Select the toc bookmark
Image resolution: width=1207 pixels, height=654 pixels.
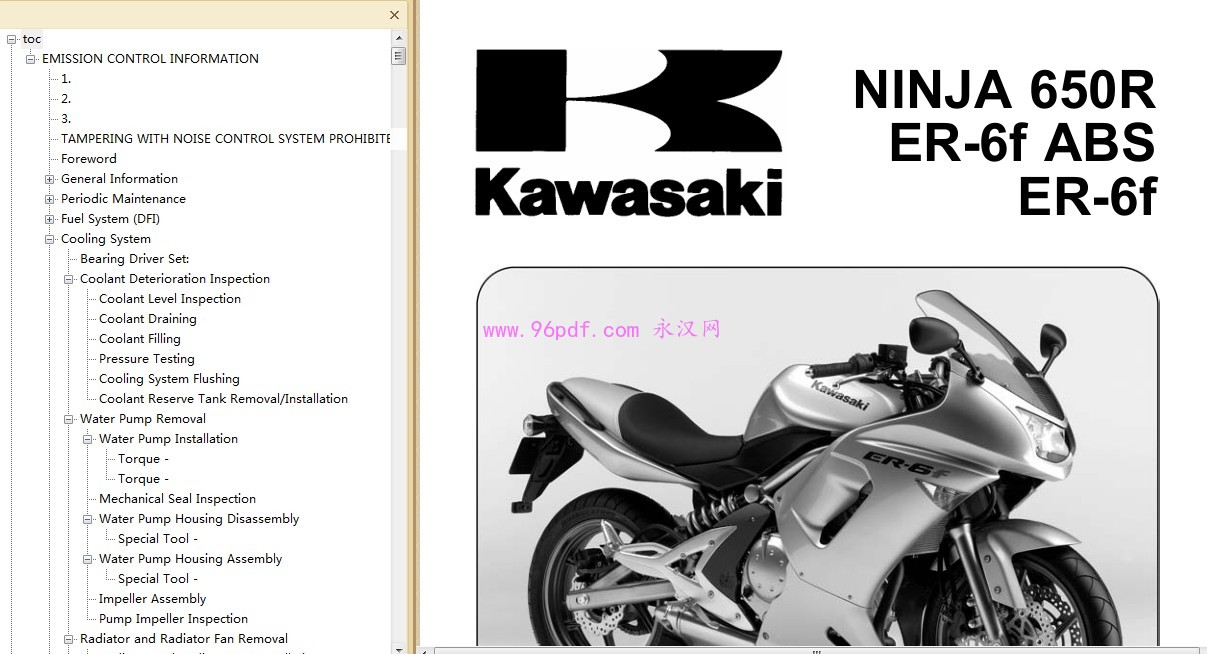click(32, 39)
